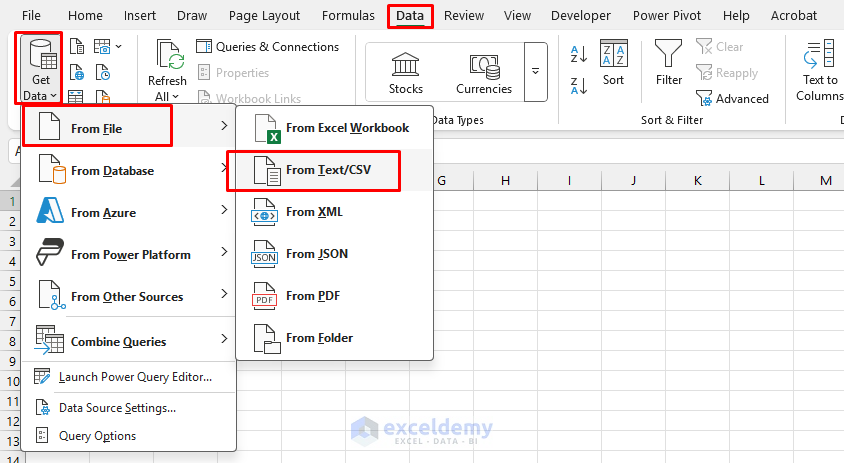Click the Reapply filter button
The height and width of the screenshot is (463, 844).
tap(727, 73)
